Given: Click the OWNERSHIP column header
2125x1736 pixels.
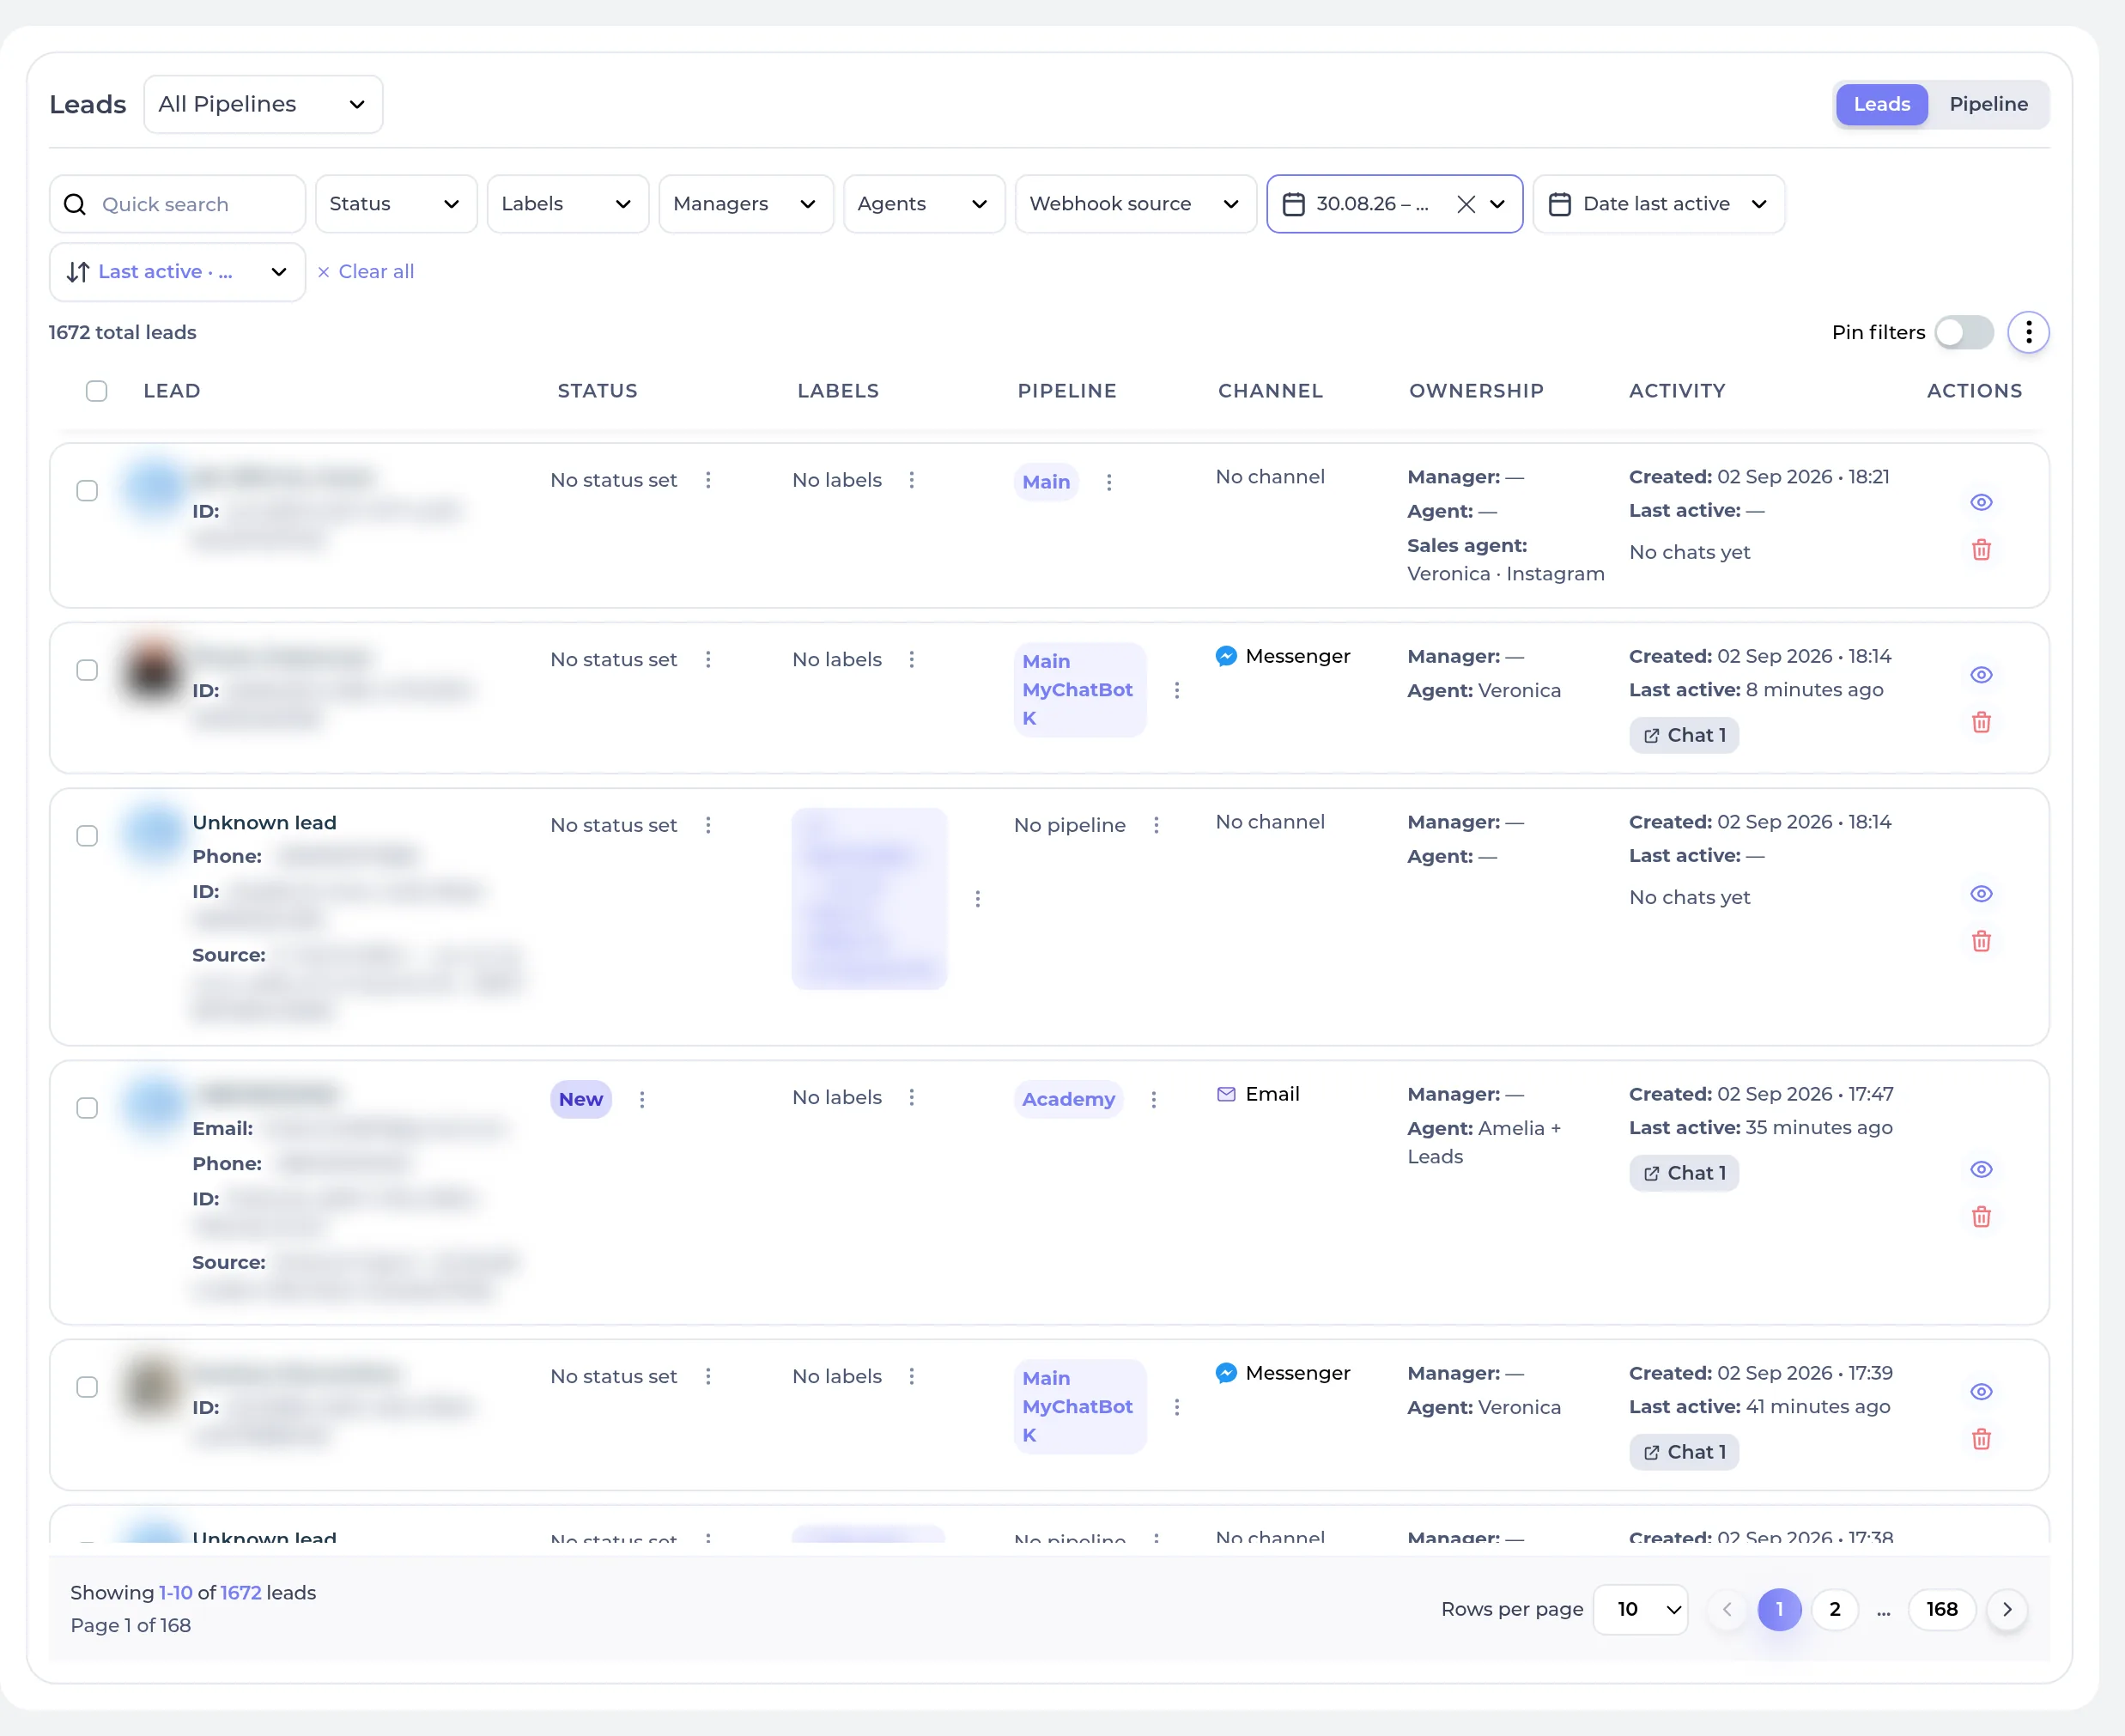Looking at the screenshot, I should (x=1476, y=391).
